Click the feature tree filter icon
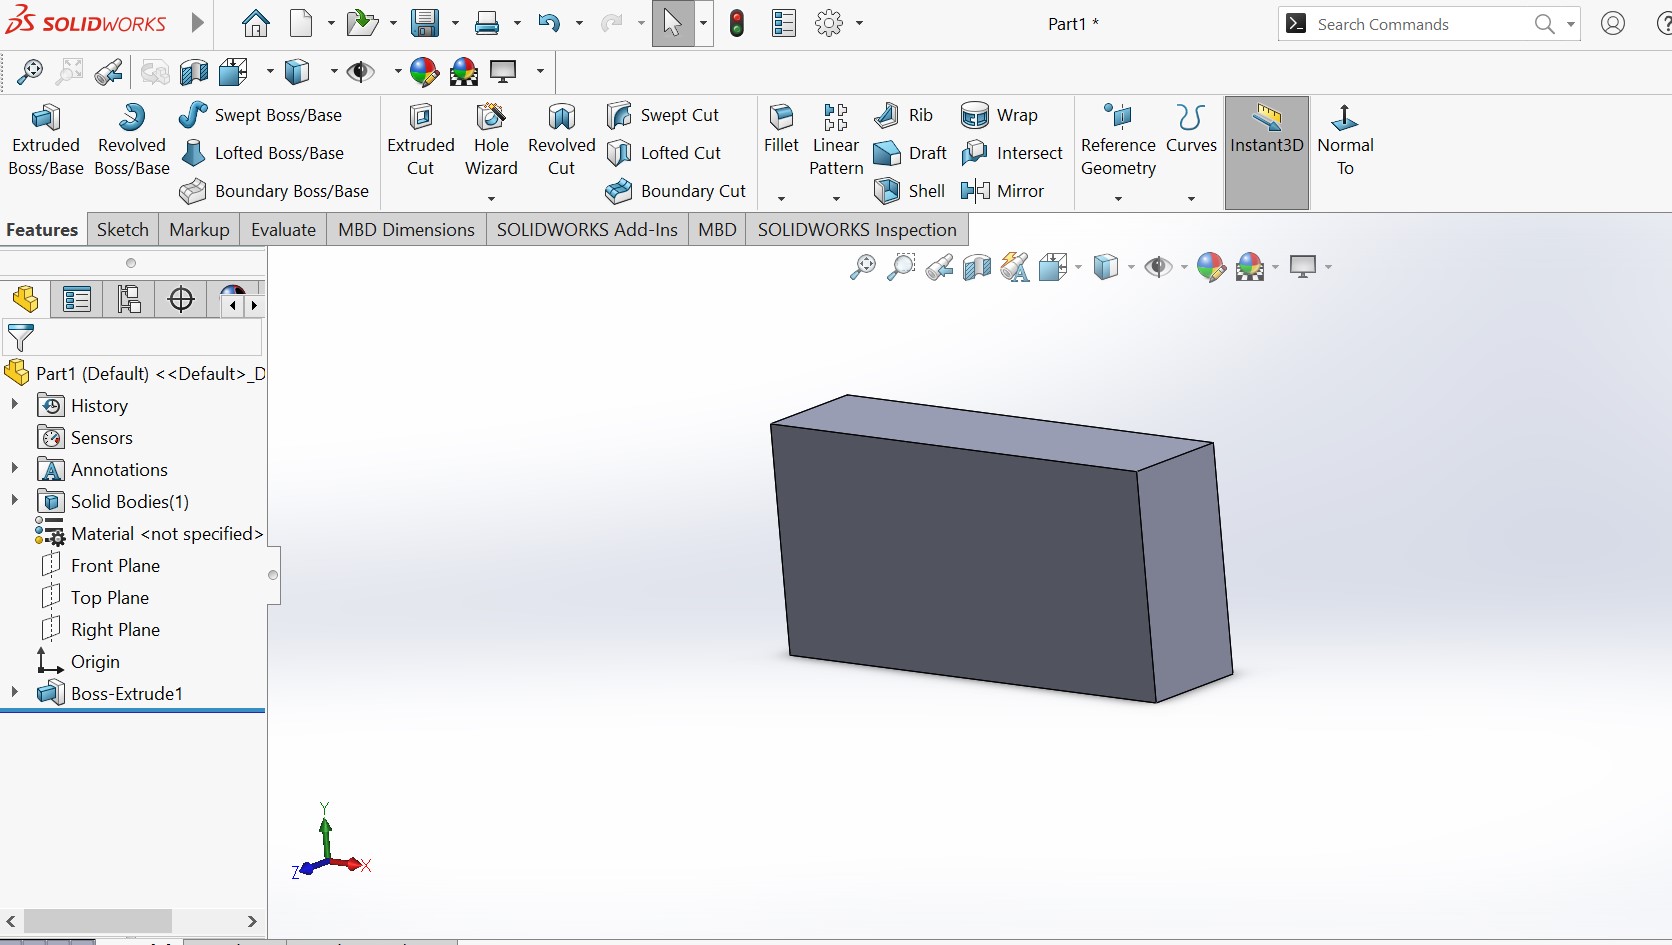Screen dimensions: 1672x945 pyautogui.click(x=21, y=338)
